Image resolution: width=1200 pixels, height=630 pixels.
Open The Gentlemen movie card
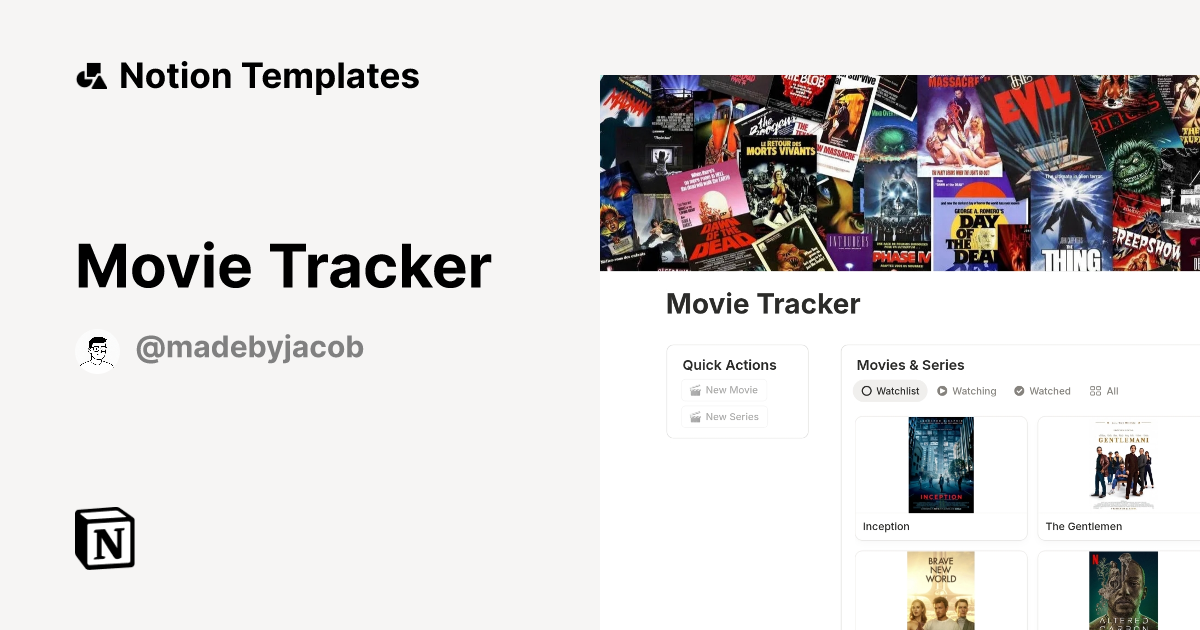pos(1122,478)
